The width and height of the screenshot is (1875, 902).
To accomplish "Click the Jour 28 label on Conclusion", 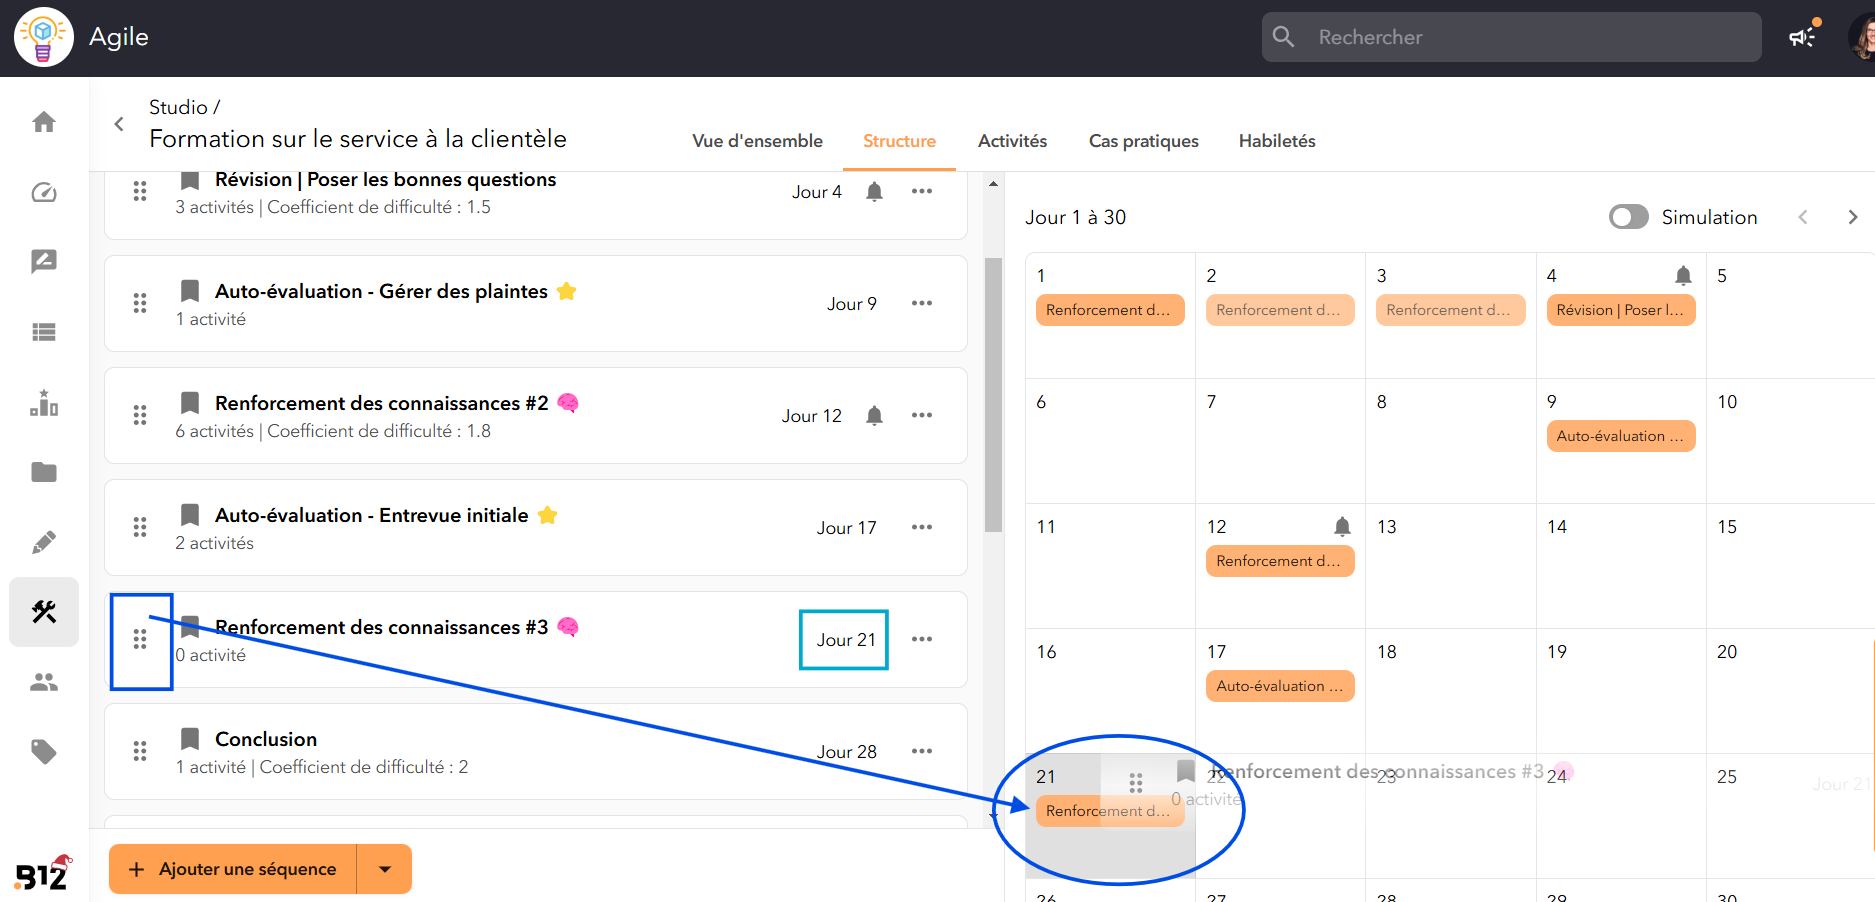I will (x=847, y=752).
